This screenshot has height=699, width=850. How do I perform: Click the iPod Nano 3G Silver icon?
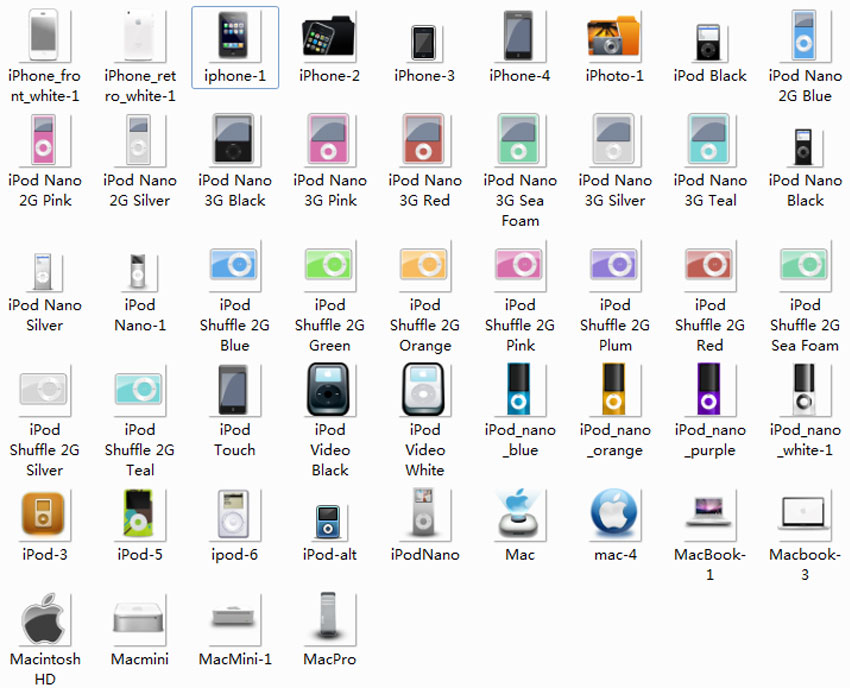click(x=614, y=139)
